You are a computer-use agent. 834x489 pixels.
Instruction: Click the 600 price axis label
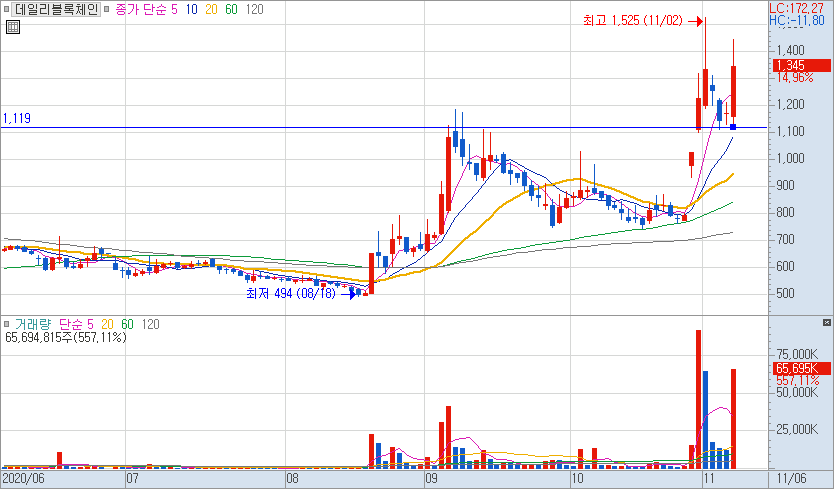tap(785, 267)
